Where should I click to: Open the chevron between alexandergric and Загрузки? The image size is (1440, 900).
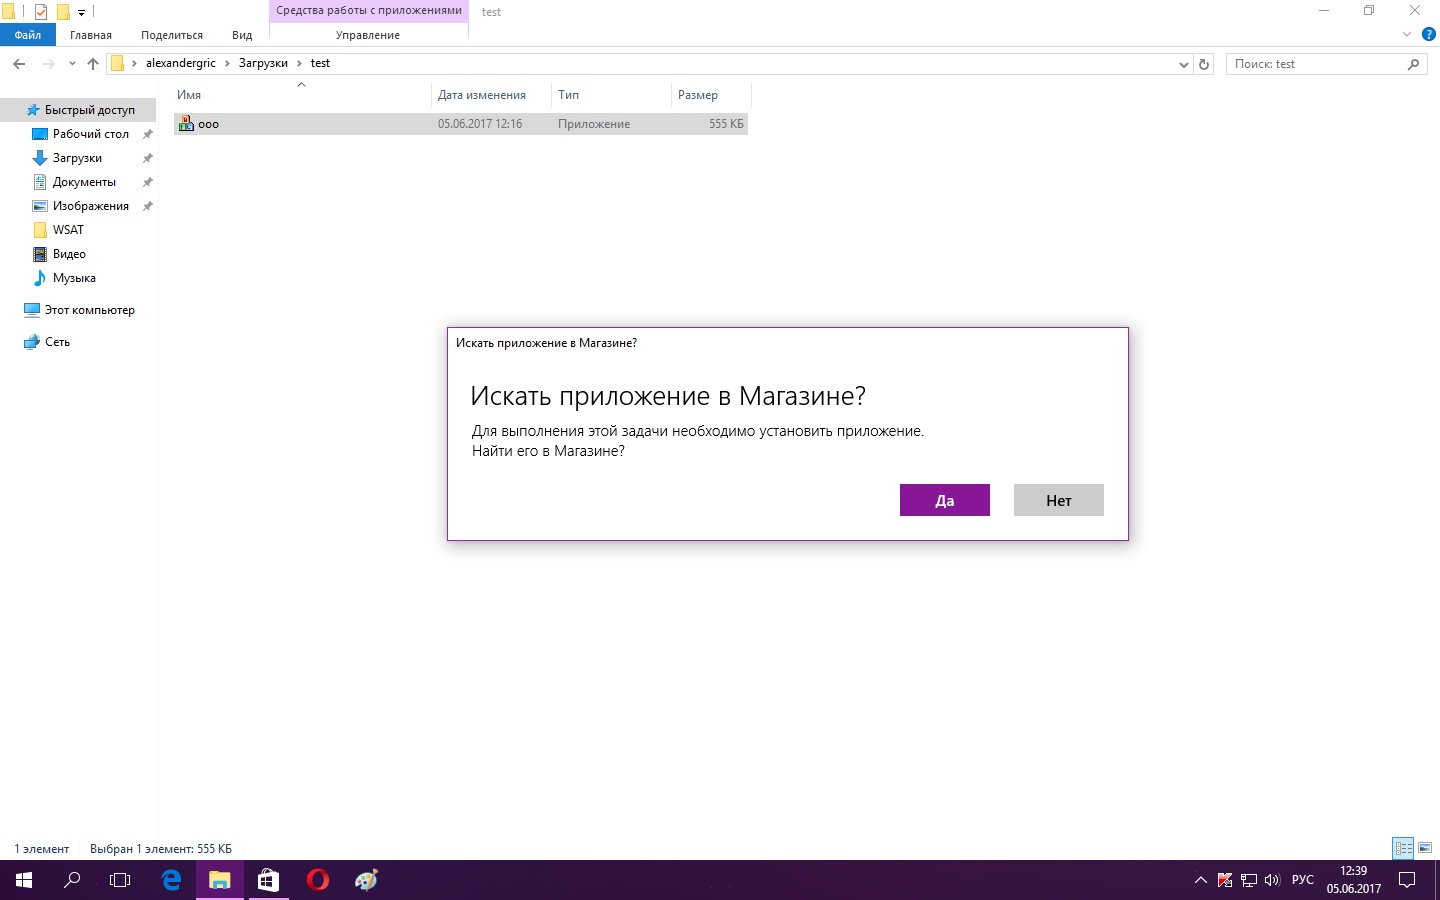coord(227,63)
